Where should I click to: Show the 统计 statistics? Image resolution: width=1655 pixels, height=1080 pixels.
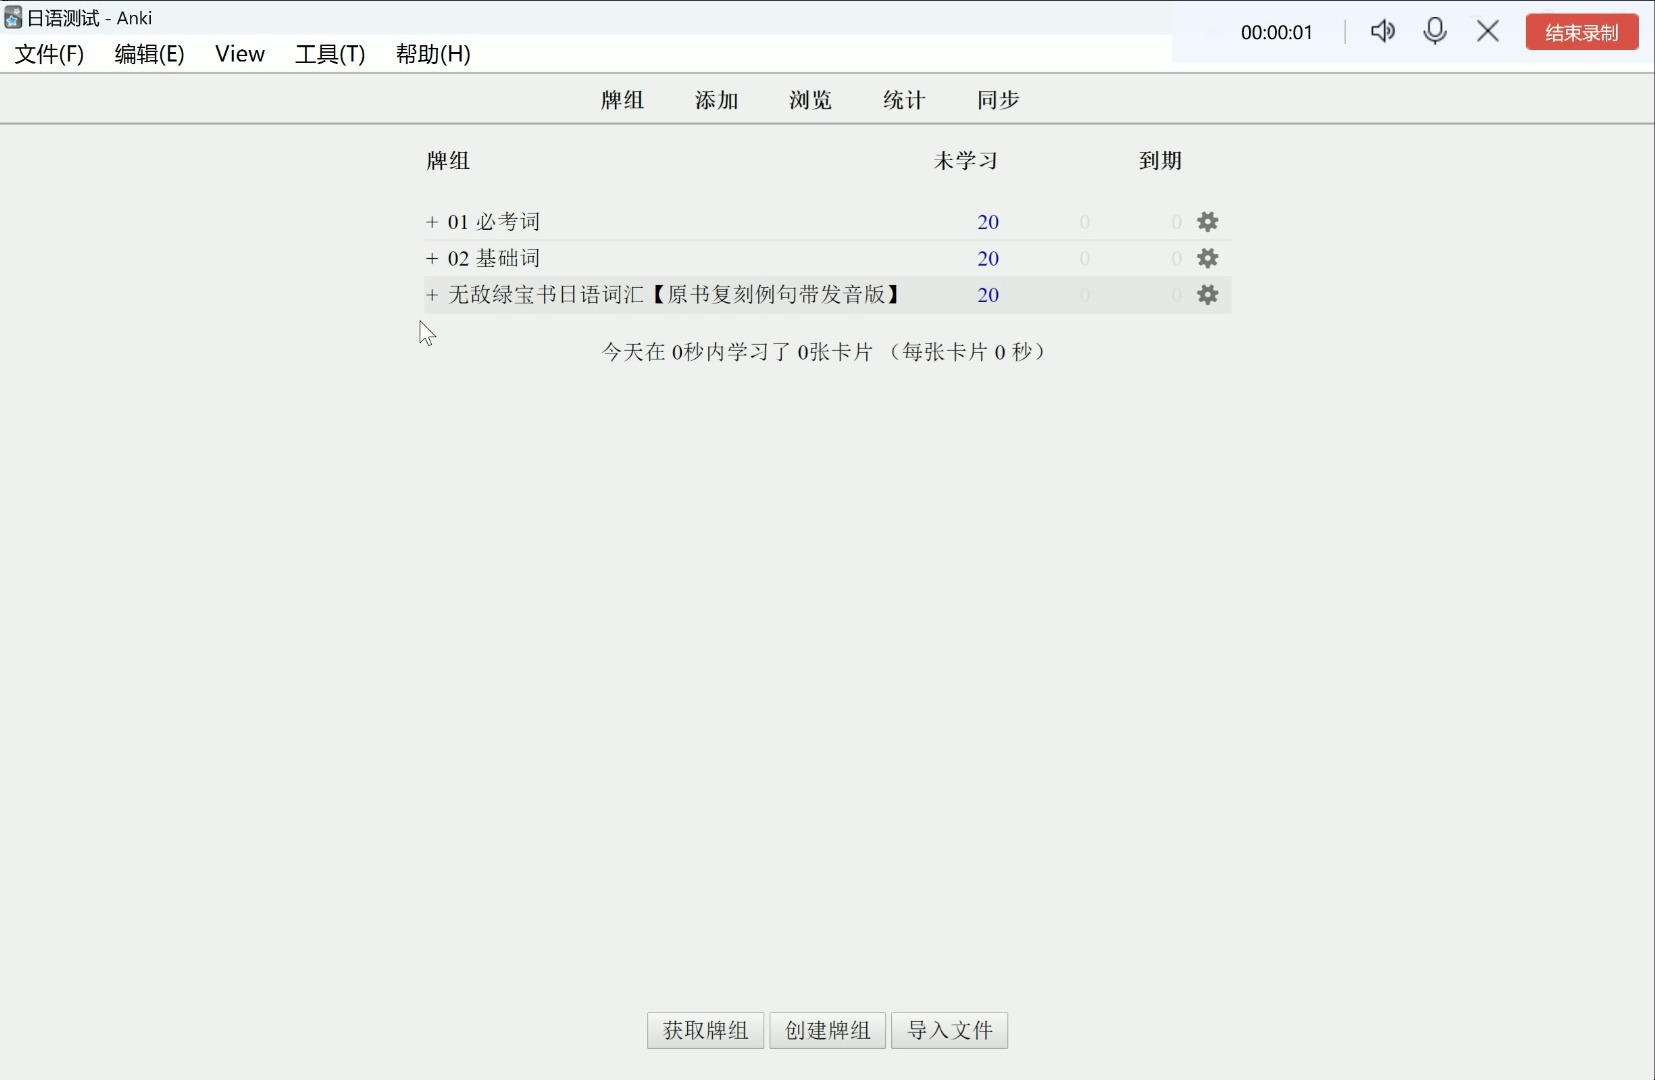pos(905,100)
